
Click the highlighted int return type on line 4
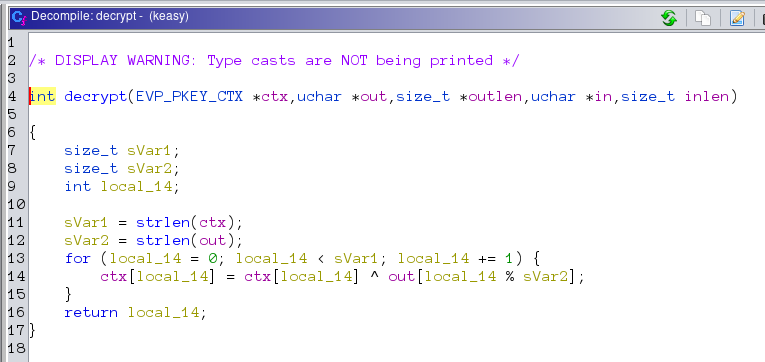[x=42, y=97]
